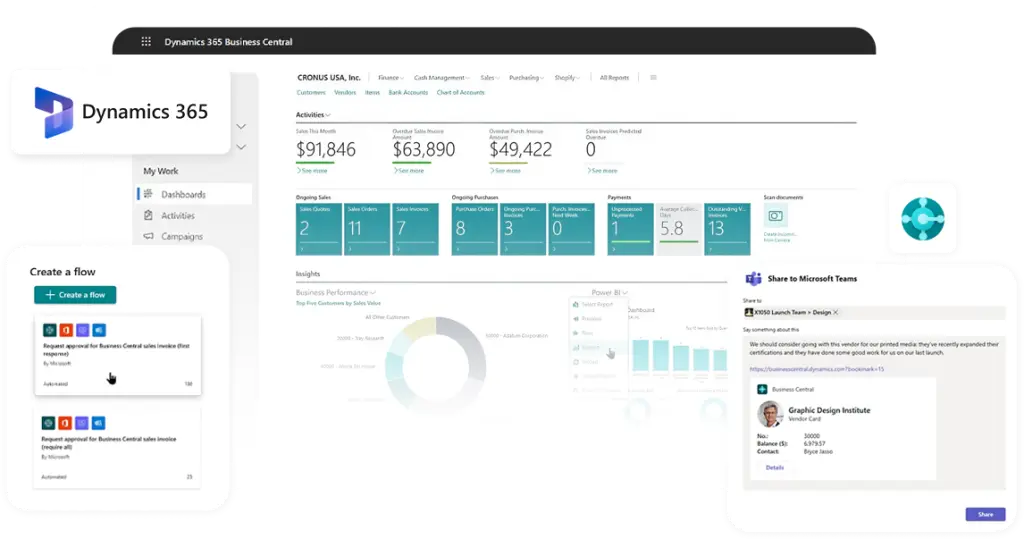
Task: Click the Campaigns megaphone icon
Action: [x=148, y=236]
